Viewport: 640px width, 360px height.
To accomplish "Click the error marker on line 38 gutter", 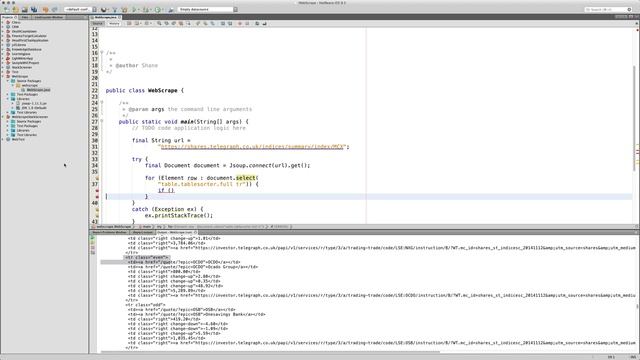I will (97, 190).
